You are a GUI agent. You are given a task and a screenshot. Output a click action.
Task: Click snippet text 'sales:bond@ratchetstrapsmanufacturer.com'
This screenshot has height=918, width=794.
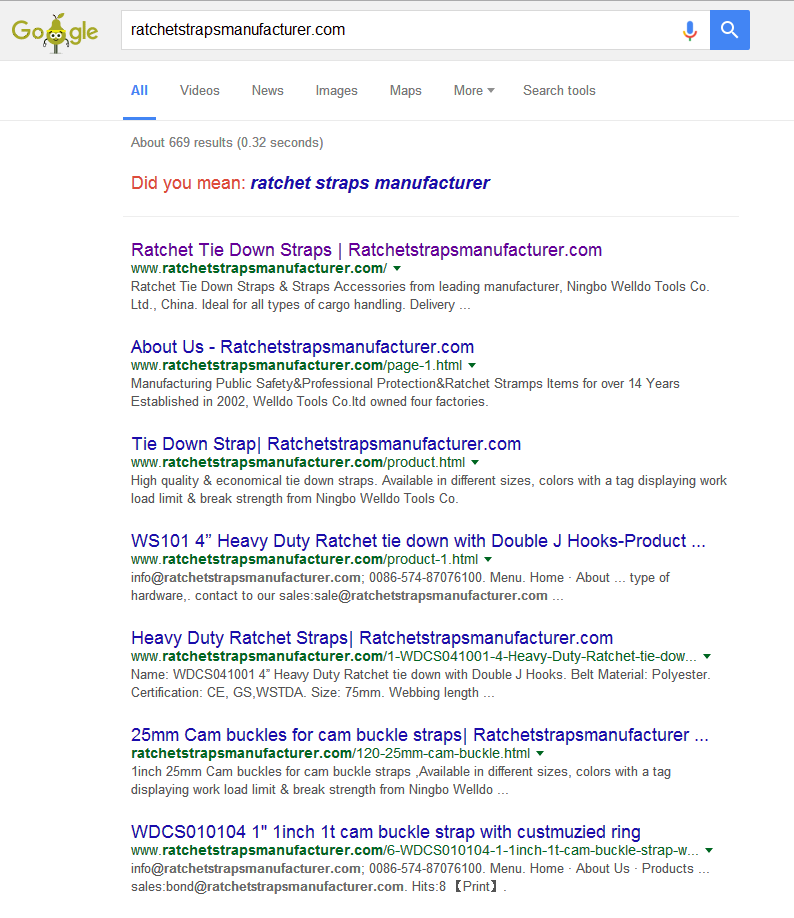(x=268, y=886)
